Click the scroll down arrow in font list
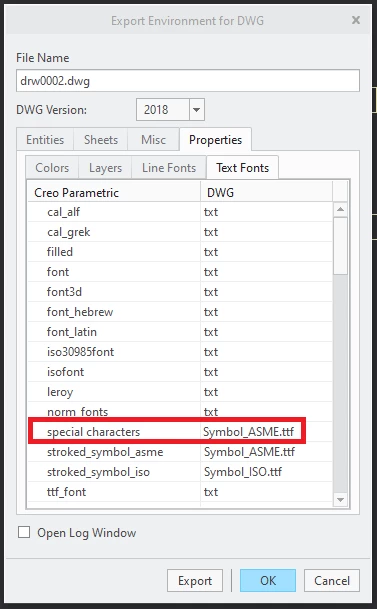 tap(341, 499)
